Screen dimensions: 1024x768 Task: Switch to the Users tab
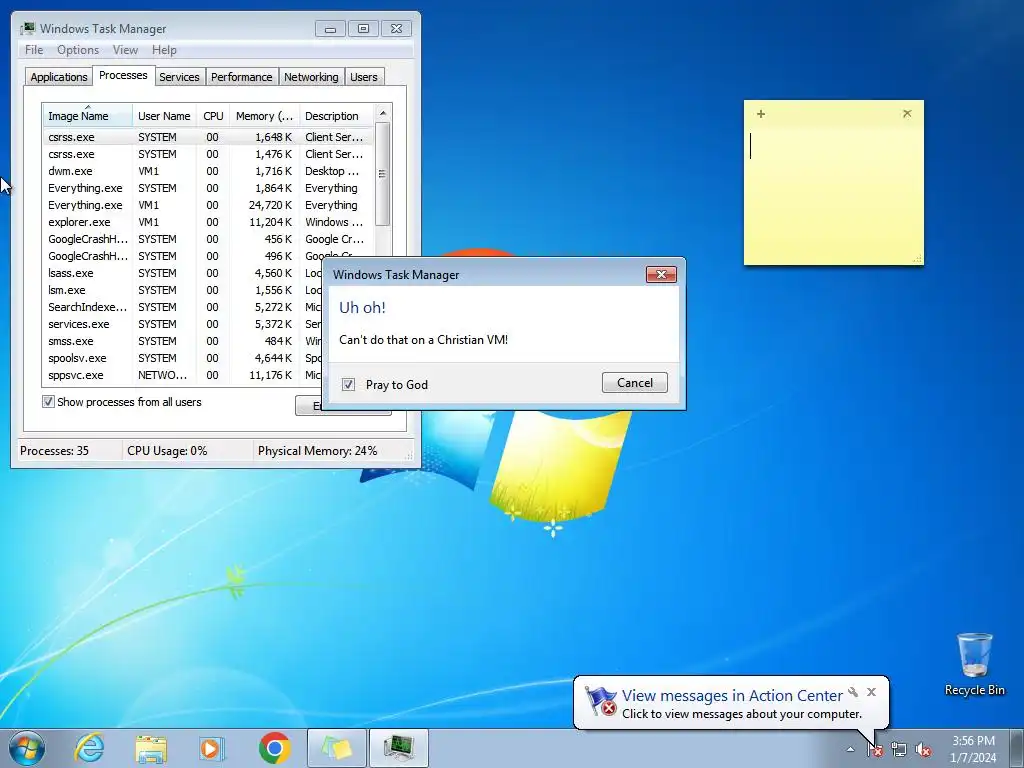(364, 77)
